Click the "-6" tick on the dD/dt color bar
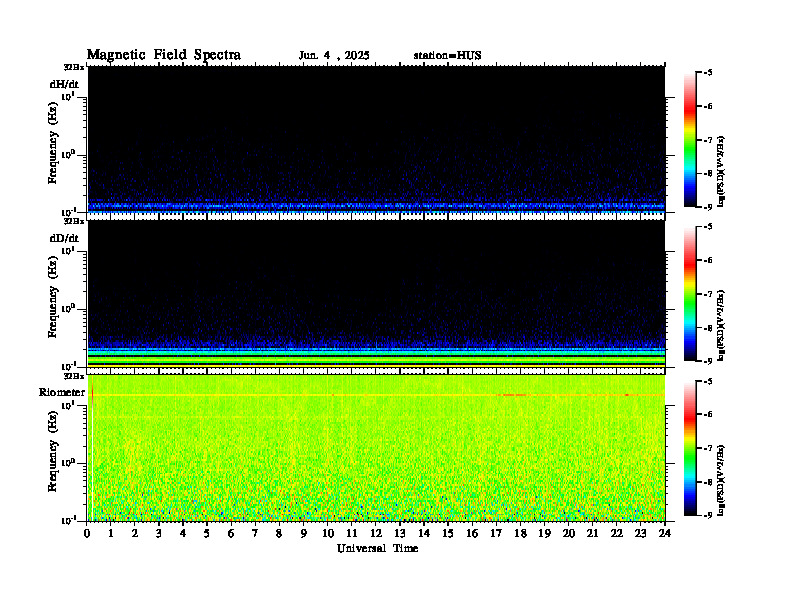 708,260
